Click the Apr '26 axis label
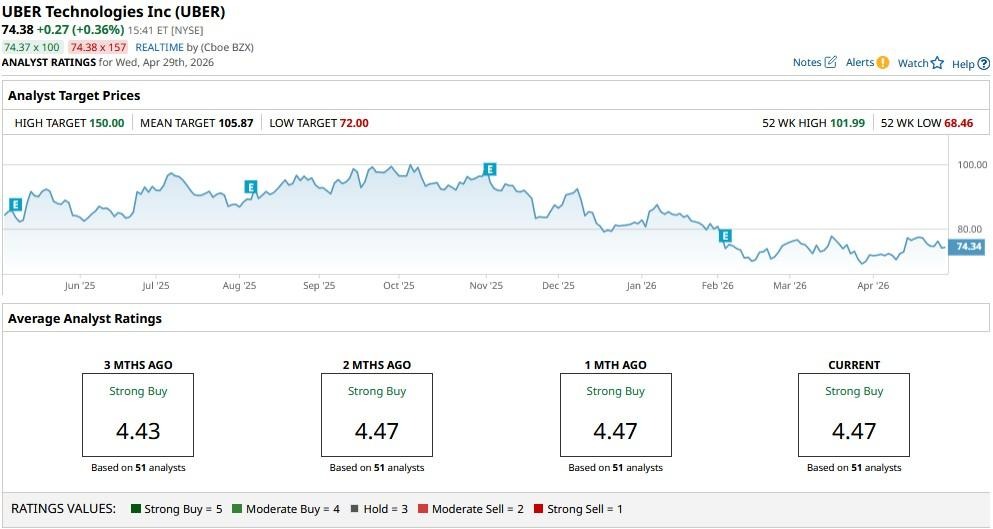Viewport: 993px width, 529px height. tap(873, 286)
